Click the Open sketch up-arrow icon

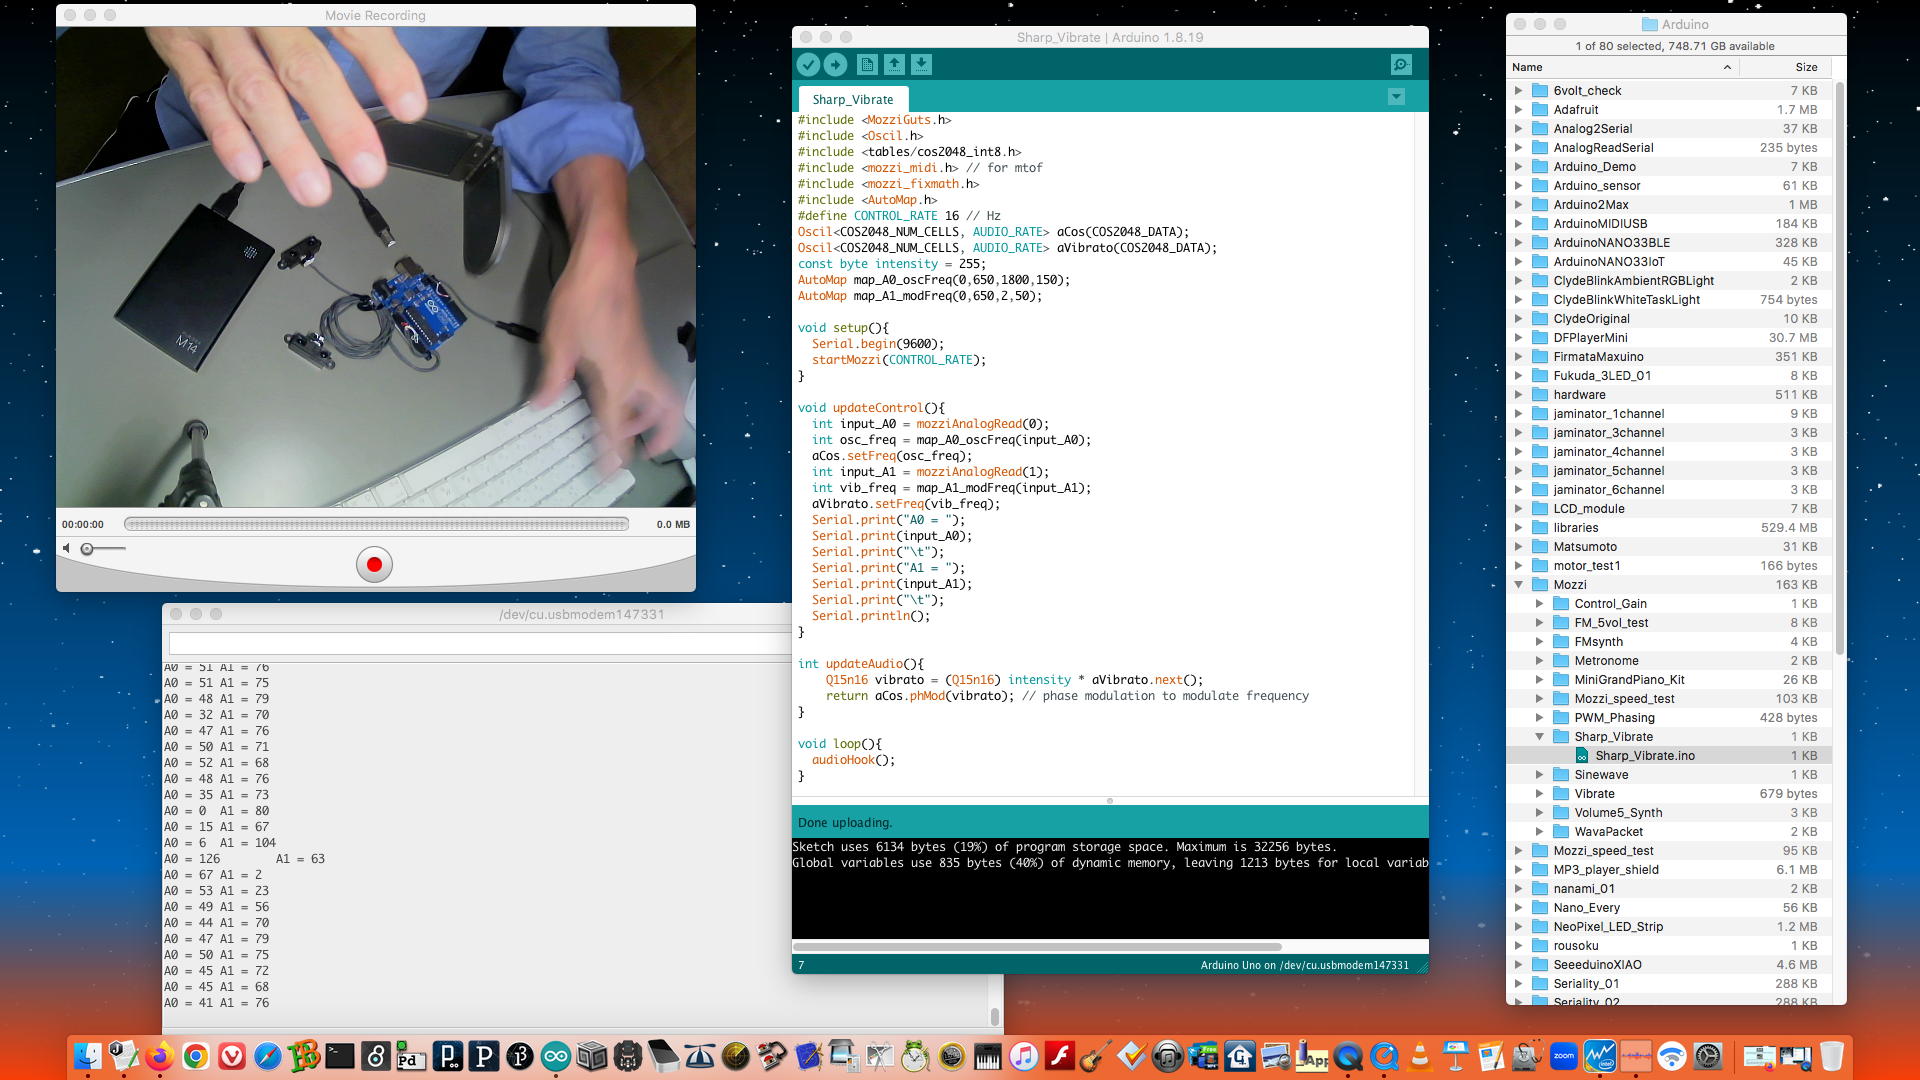(894, 65)
